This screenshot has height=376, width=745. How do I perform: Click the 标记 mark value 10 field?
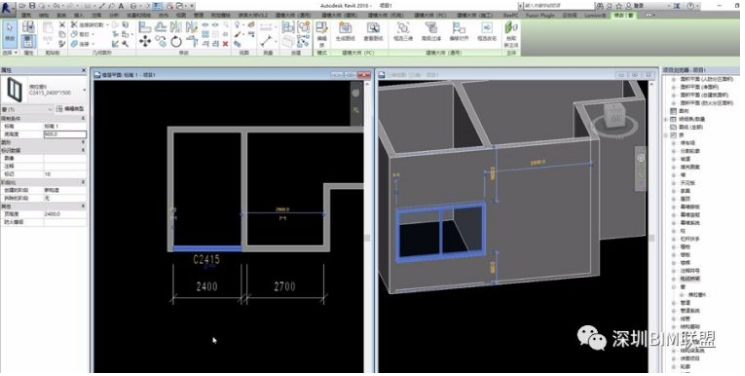click(x=65, y=174)
